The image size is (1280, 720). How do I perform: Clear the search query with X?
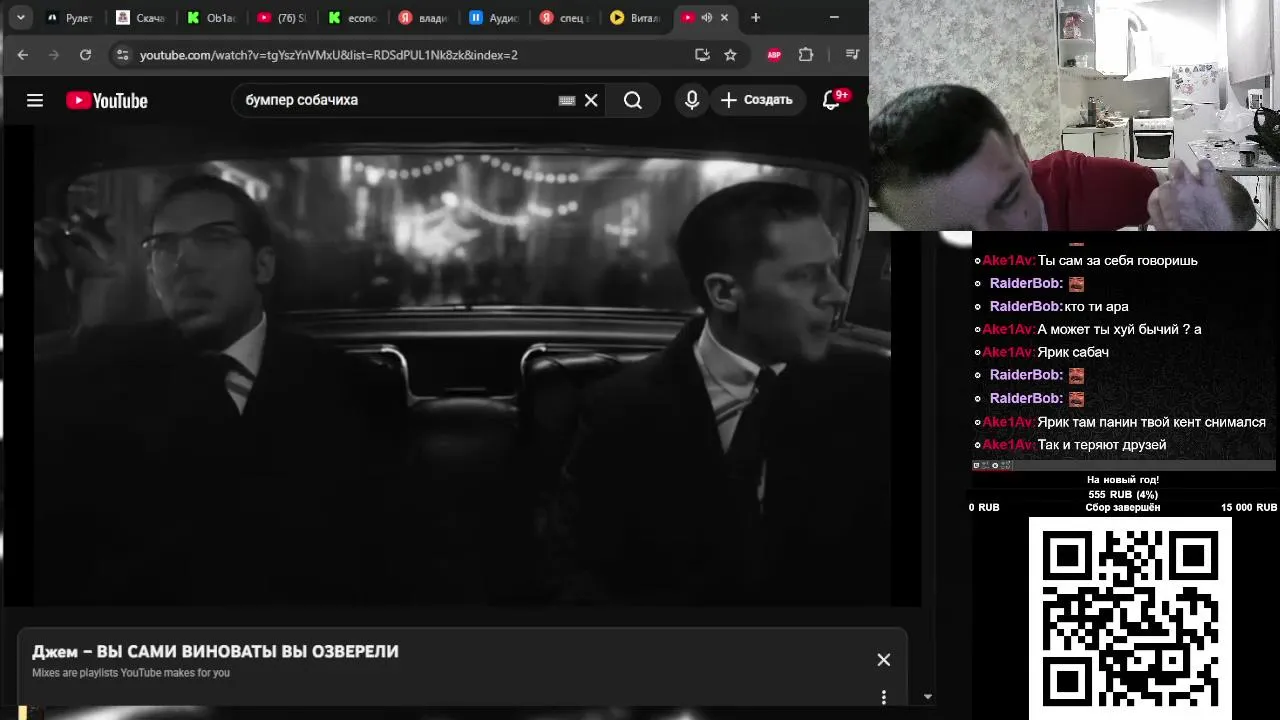pyautogui.click(x=591, y=100)
